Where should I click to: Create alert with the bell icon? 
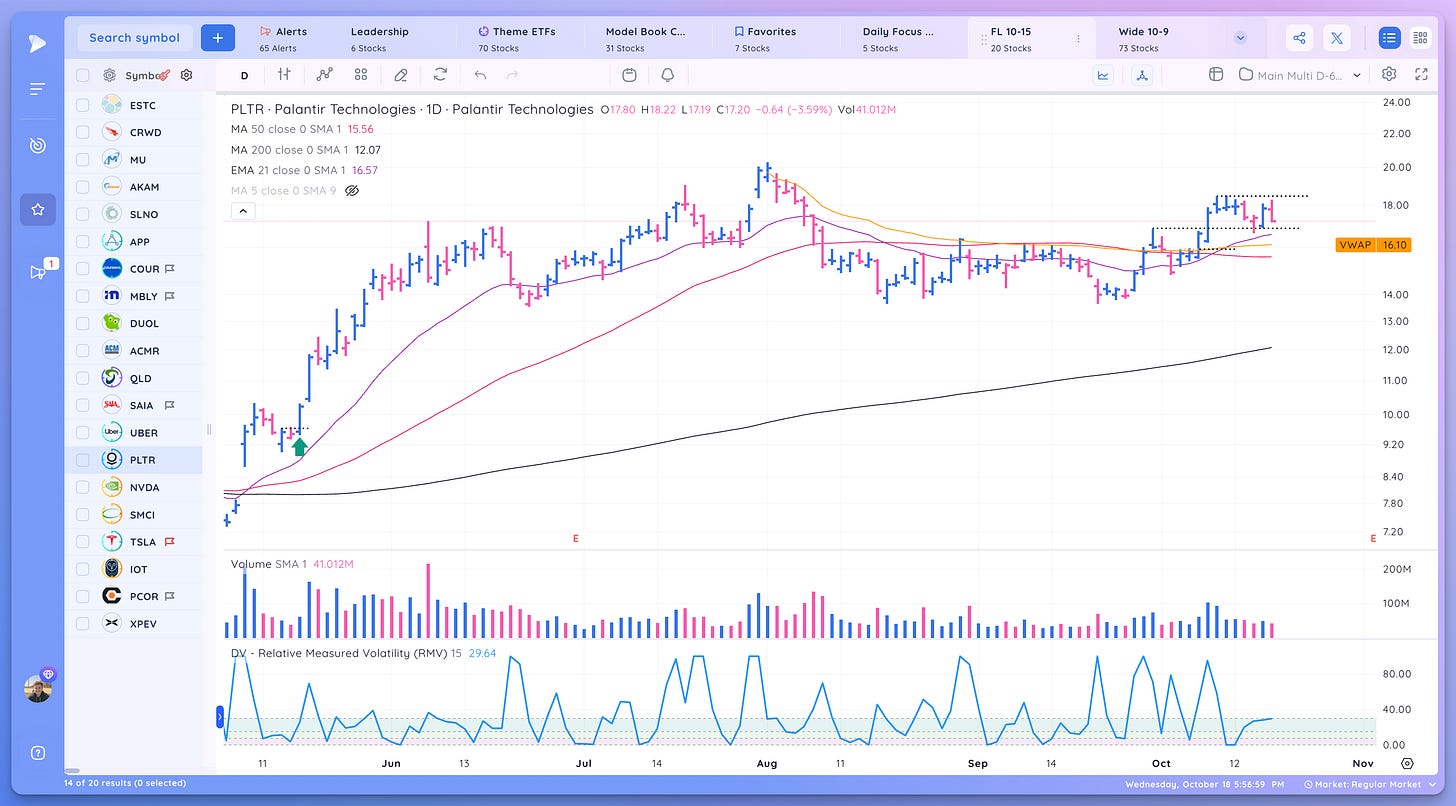click(667, 75)
